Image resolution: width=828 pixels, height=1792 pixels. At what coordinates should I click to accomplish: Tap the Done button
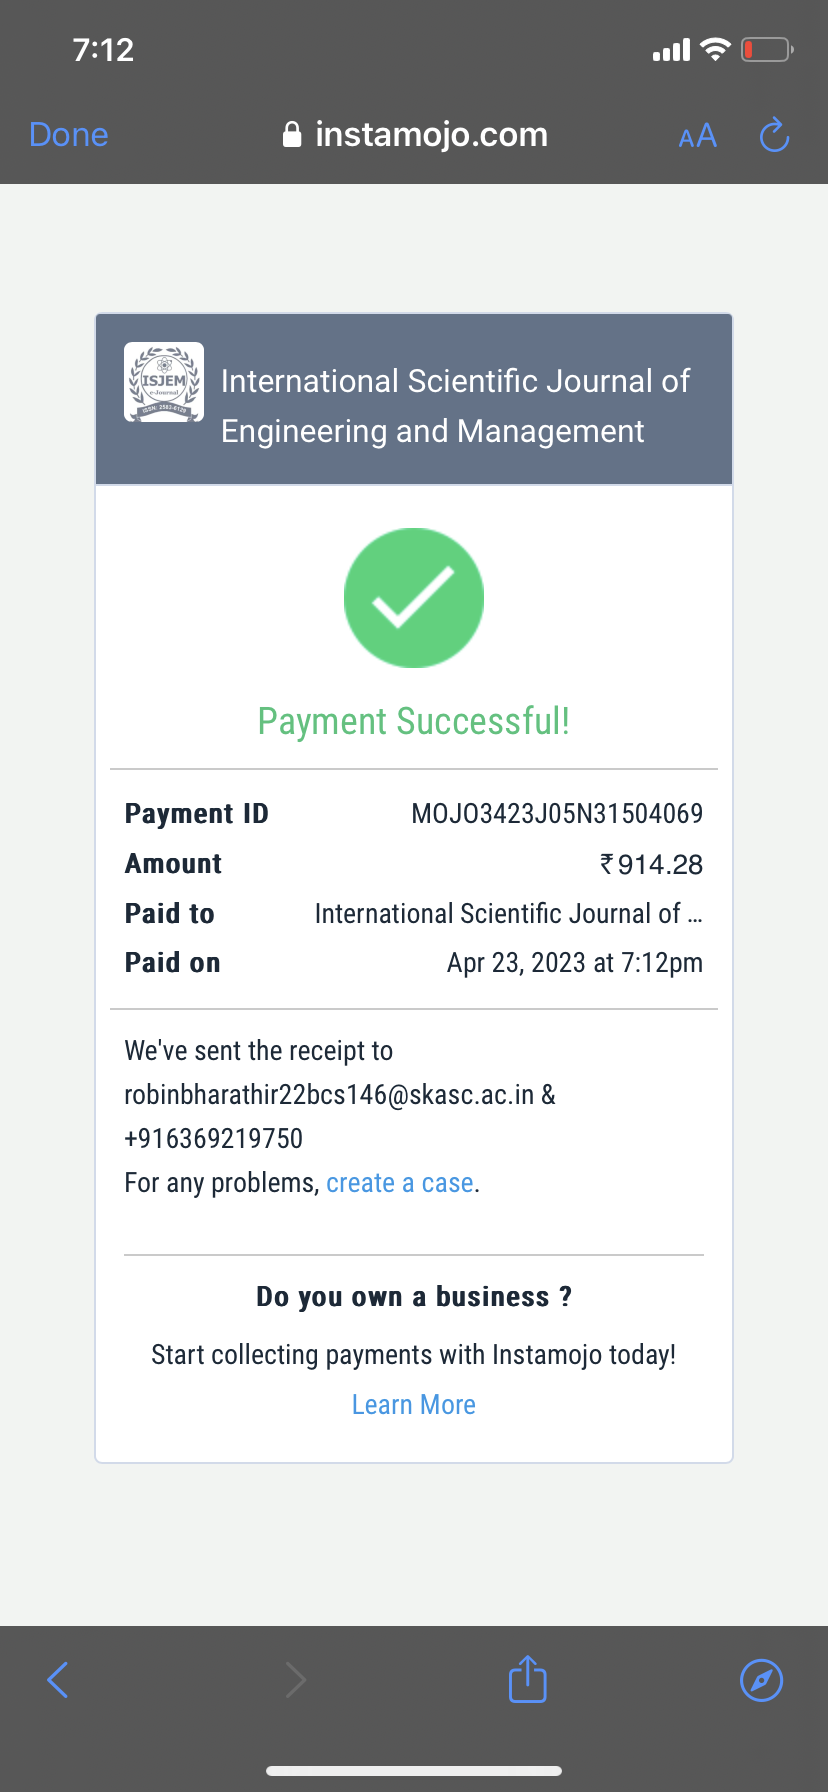tap(69, 135)
